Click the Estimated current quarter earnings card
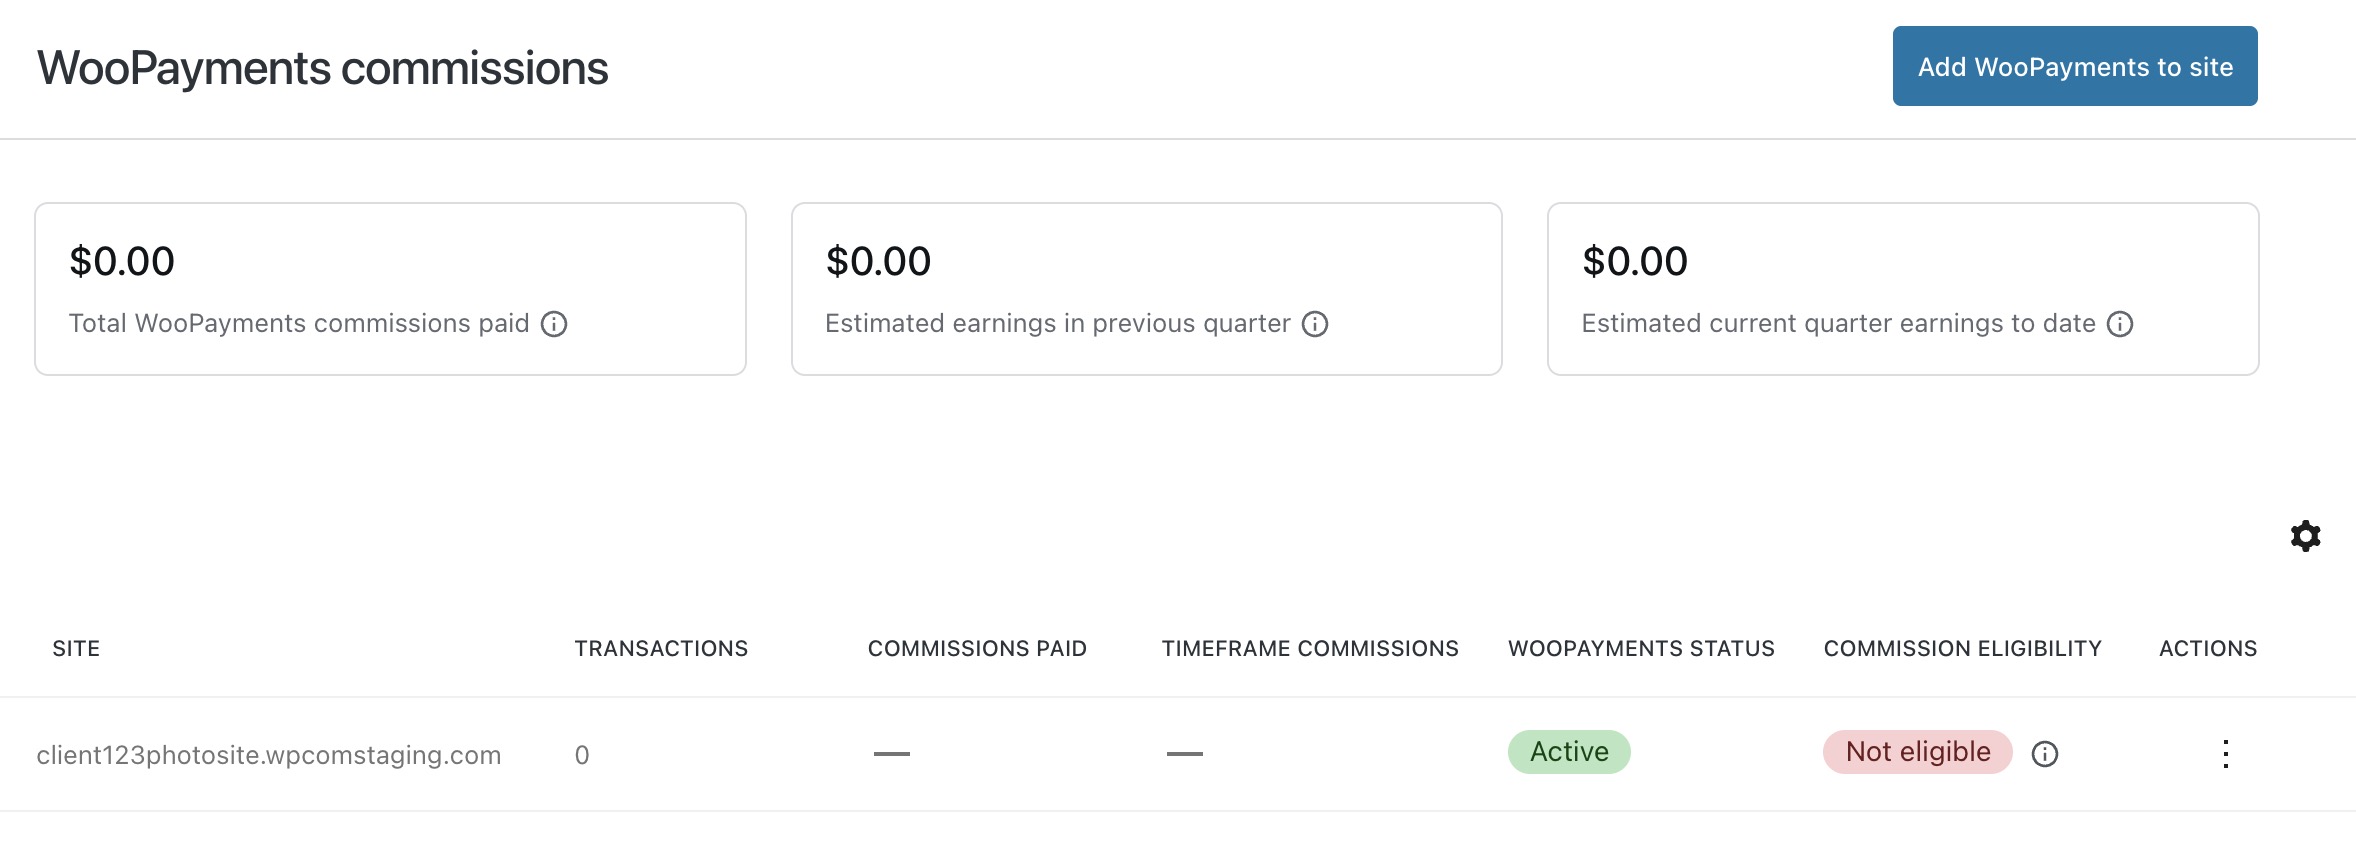Viewport: 2356px width, 842px height. click(x=1902, y=289)
